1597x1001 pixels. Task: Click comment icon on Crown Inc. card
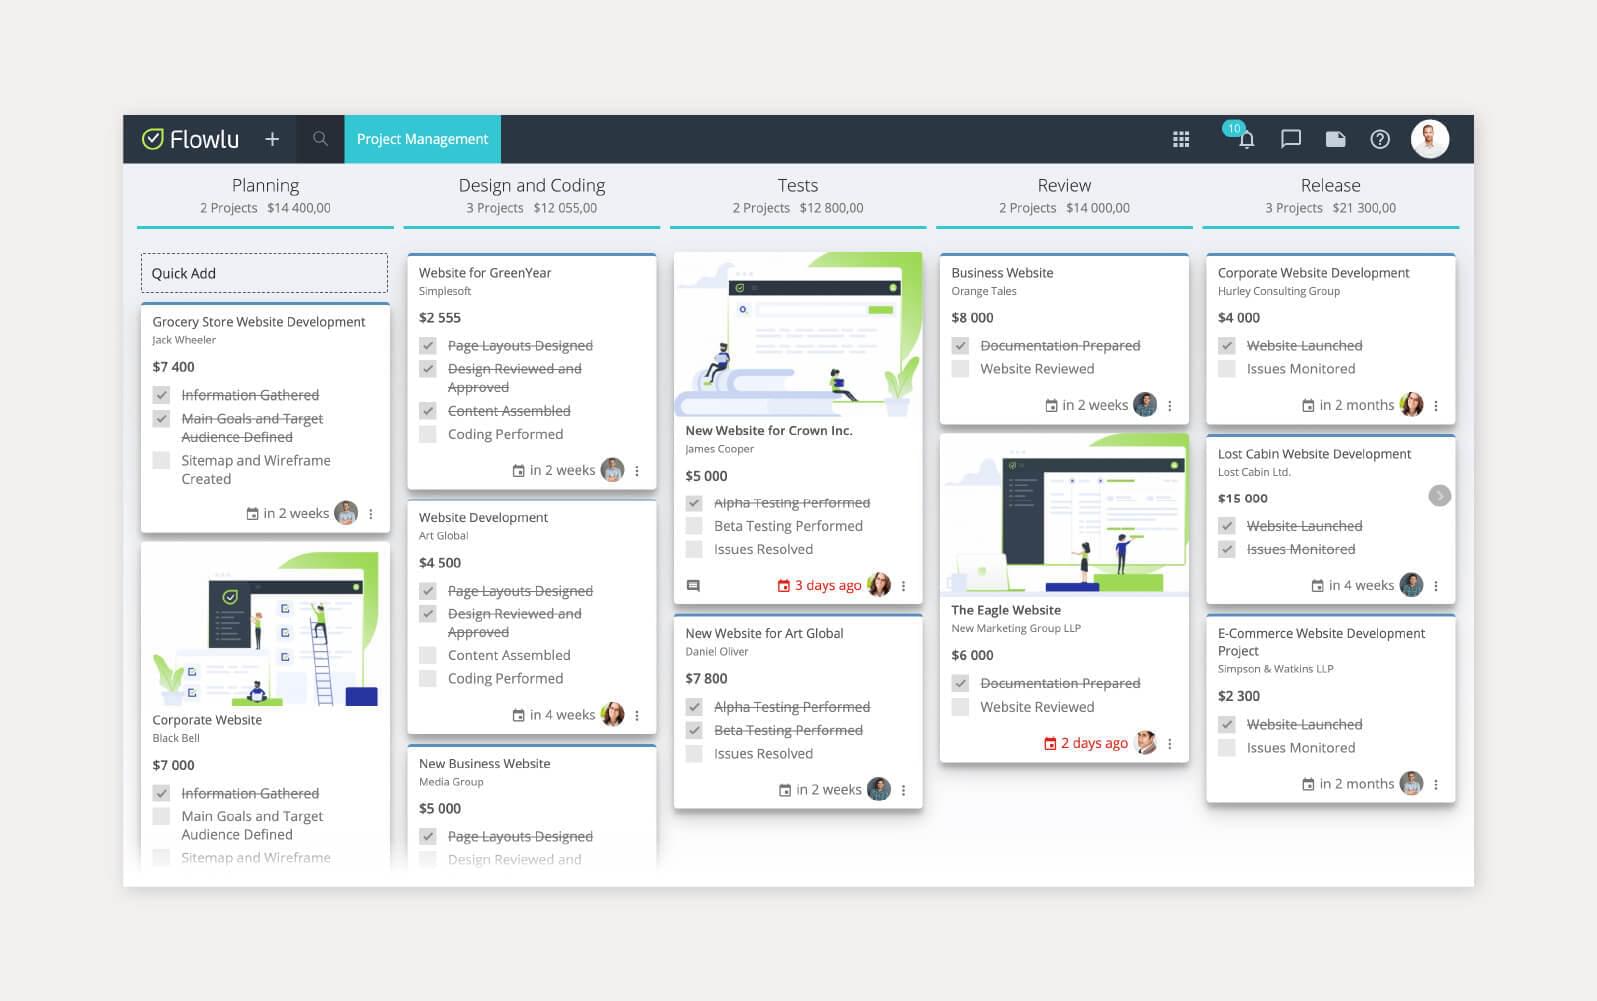(693, 586)
